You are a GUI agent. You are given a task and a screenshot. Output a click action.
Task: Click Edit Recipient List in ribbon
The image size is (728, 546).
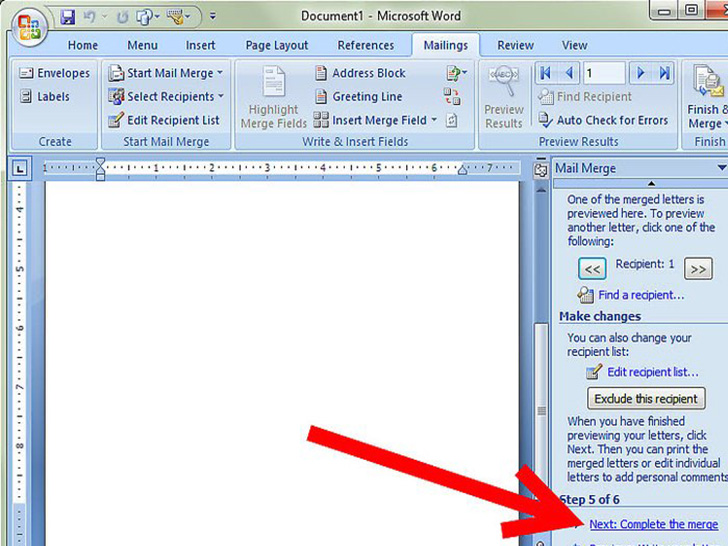pyautogui.click(x=163, y=120)
